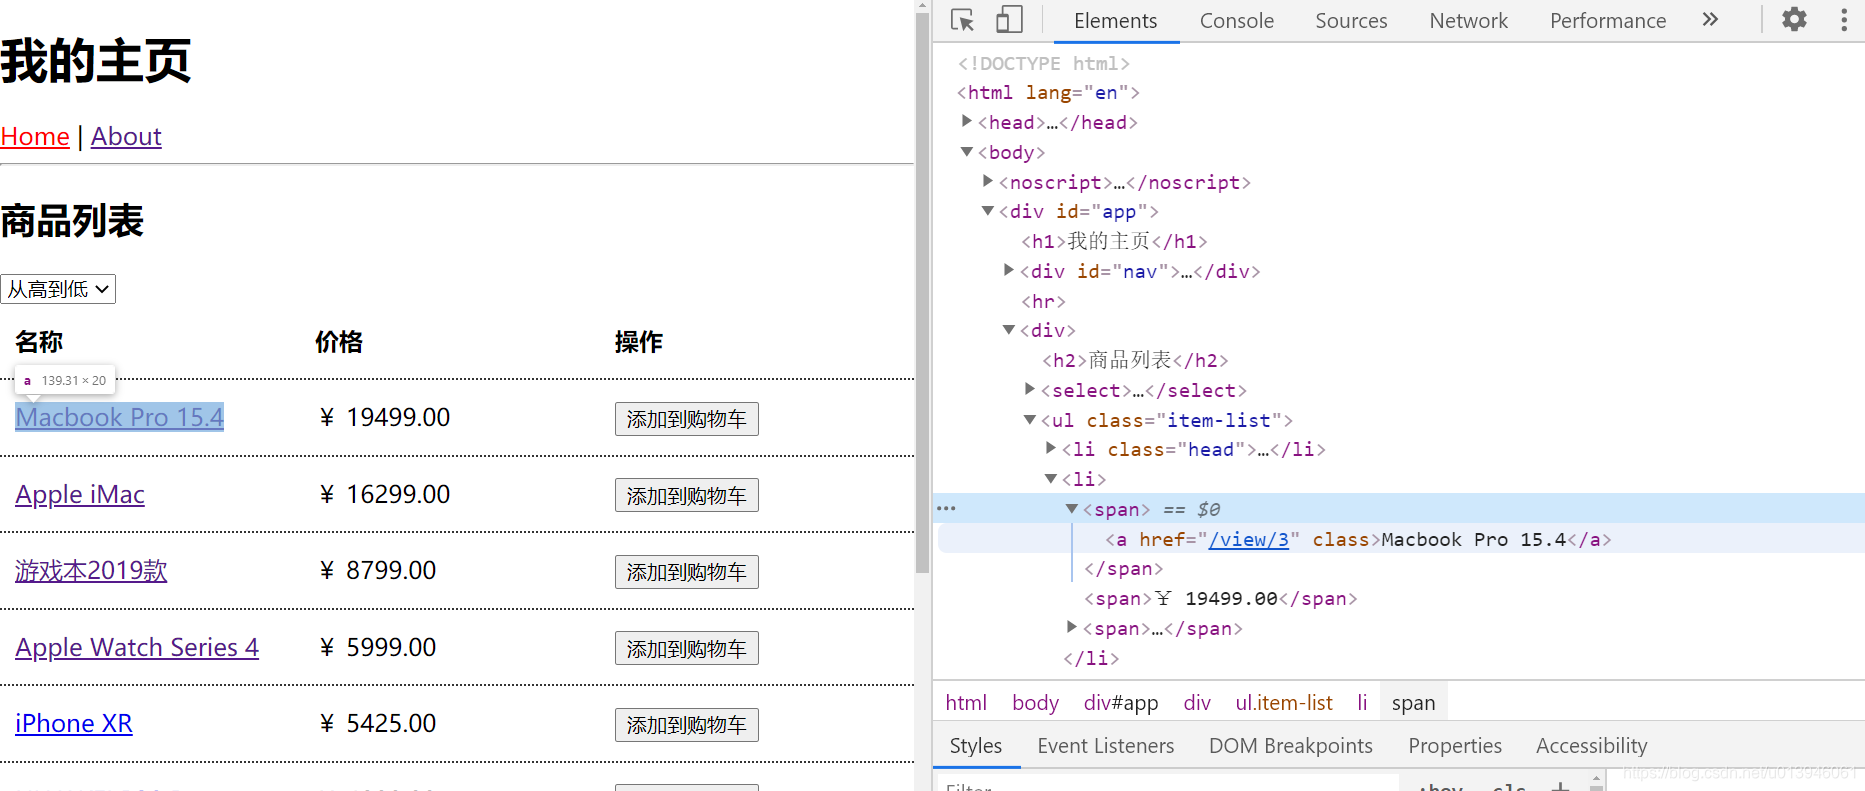Open the Macbook Pro 15.4 product link

pos(119,417)
